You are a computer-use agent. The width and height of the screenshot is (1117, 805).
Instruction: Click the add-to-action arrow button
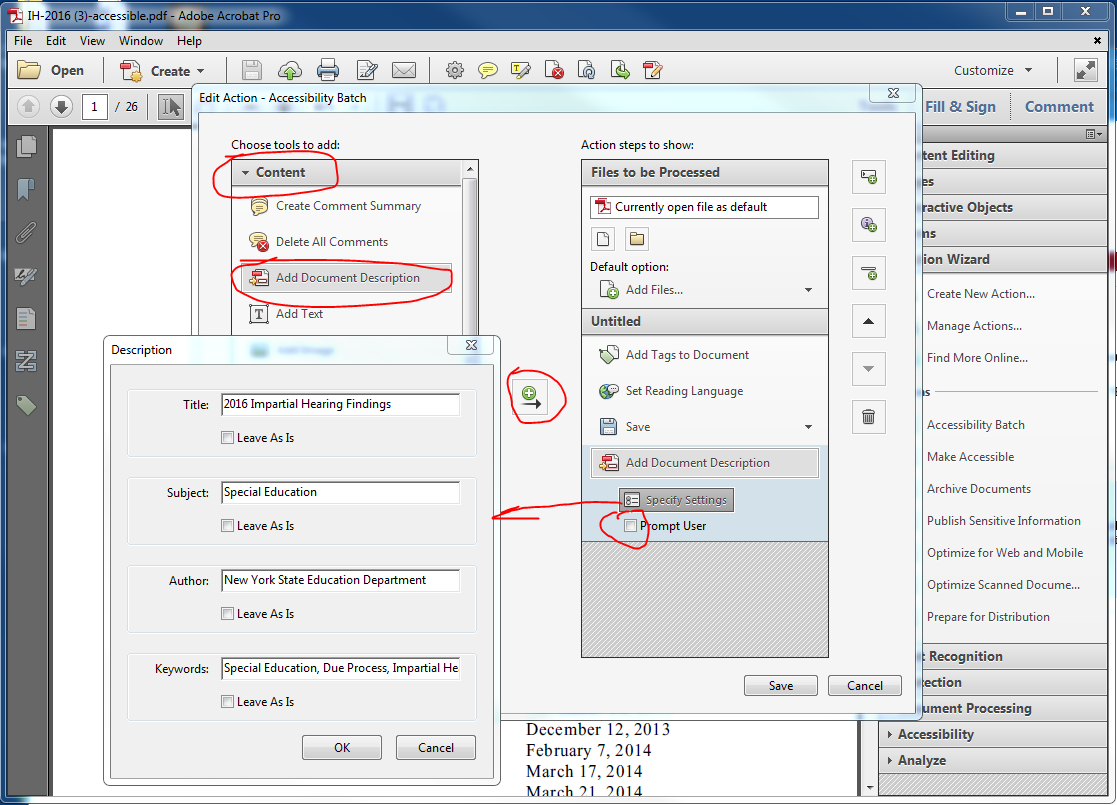(531, 395)
